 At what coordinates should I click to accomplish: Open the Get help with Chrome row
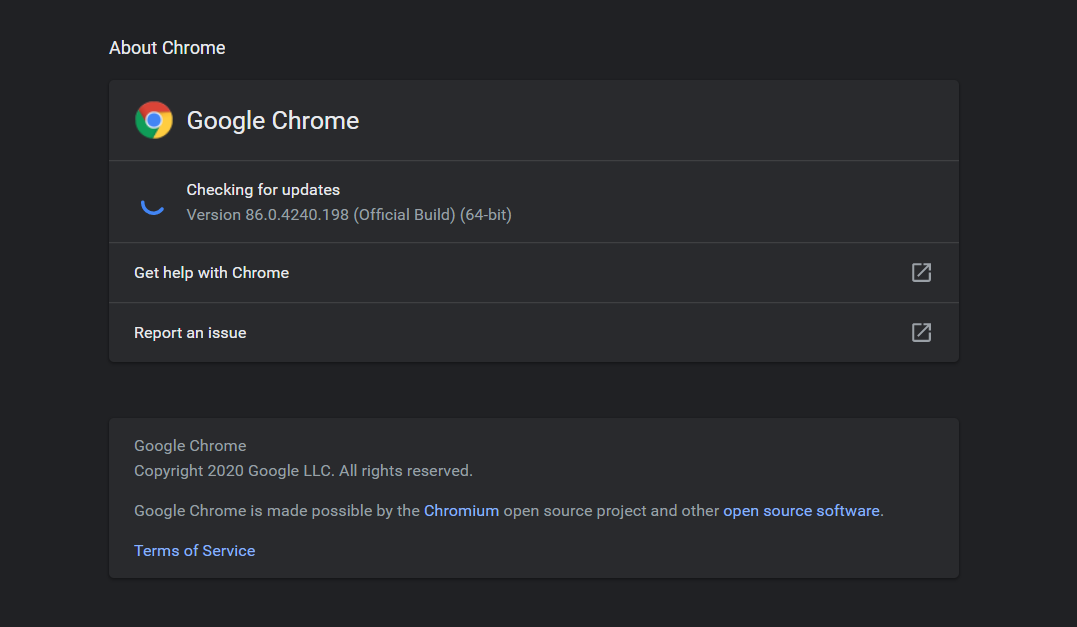point(212,273)
